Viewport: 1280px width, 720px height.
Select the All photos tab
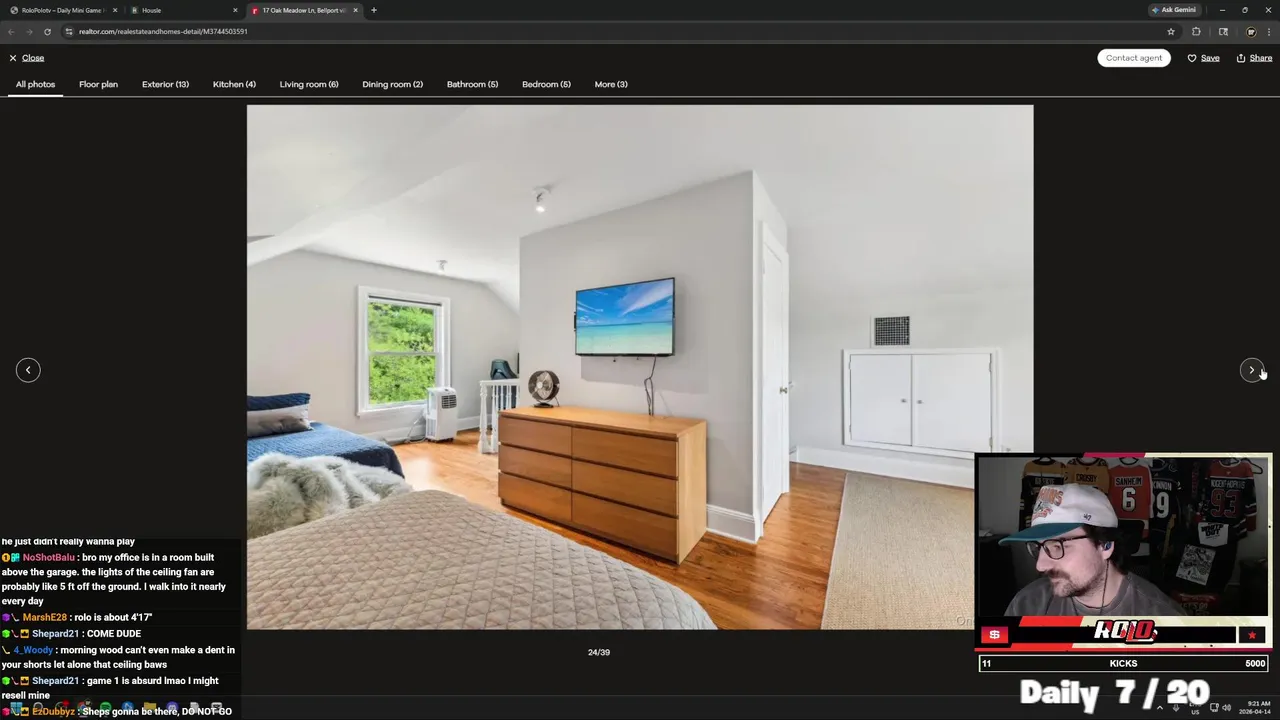tap(35, 84)
